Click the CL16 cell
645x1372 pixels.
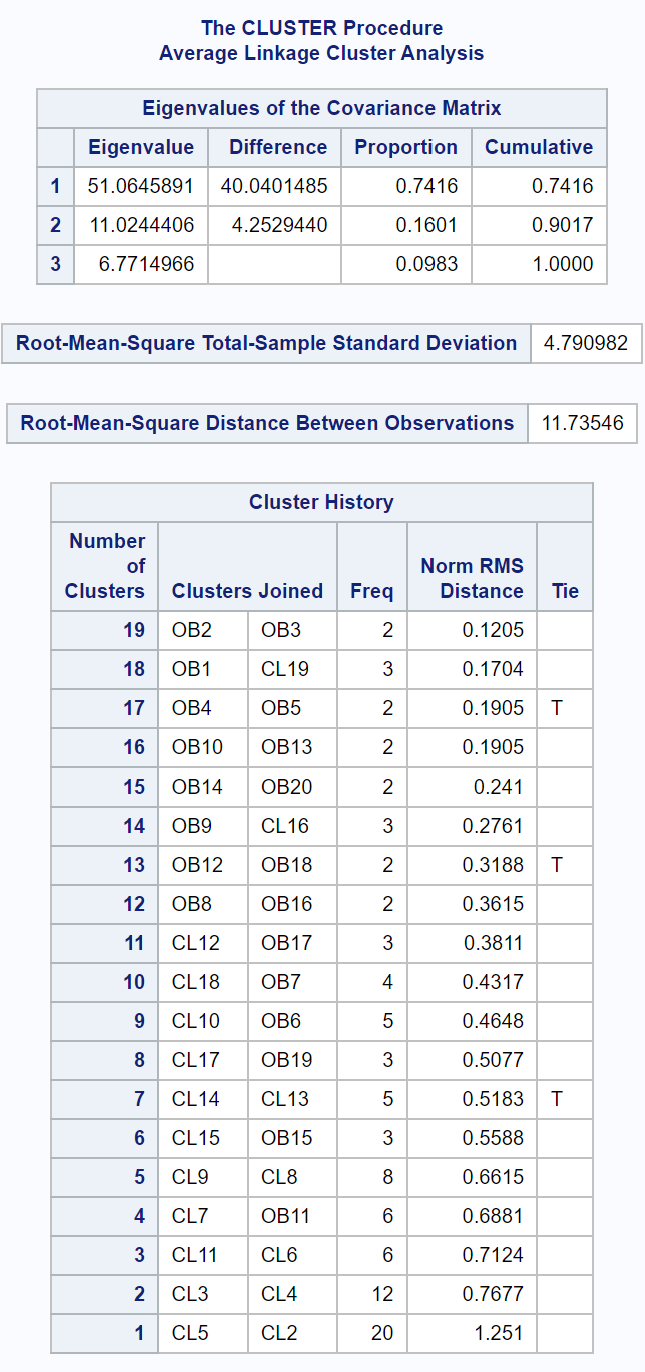293,826
